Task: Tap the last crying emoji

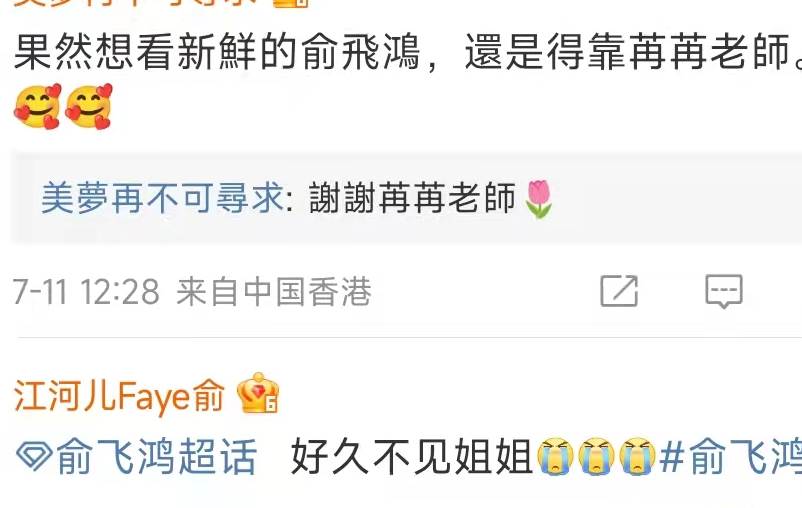Action: click(x=637, y=456)
